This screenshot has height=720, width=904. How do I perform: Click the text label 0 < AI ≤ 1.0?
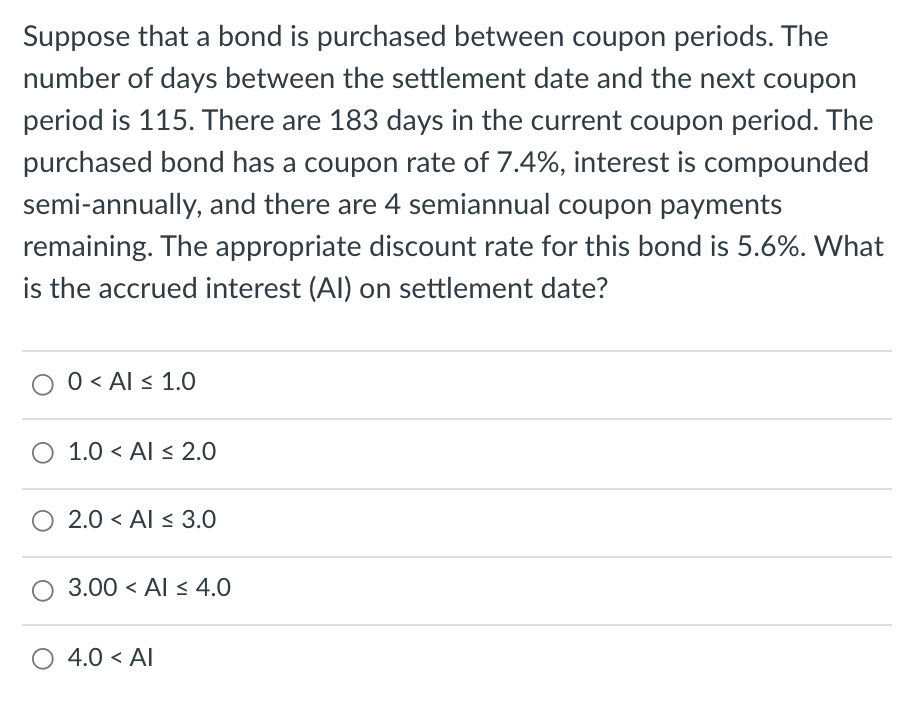[130, 382]
